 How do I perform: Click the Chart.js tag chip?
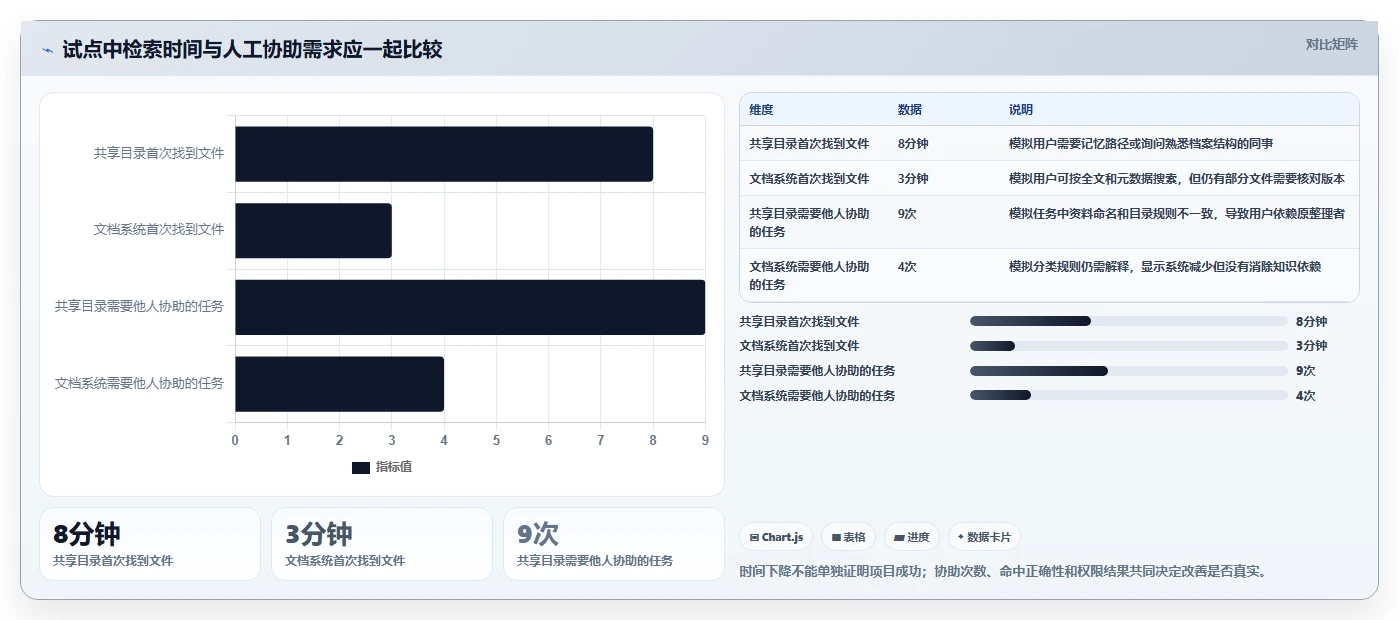[777, 537]
